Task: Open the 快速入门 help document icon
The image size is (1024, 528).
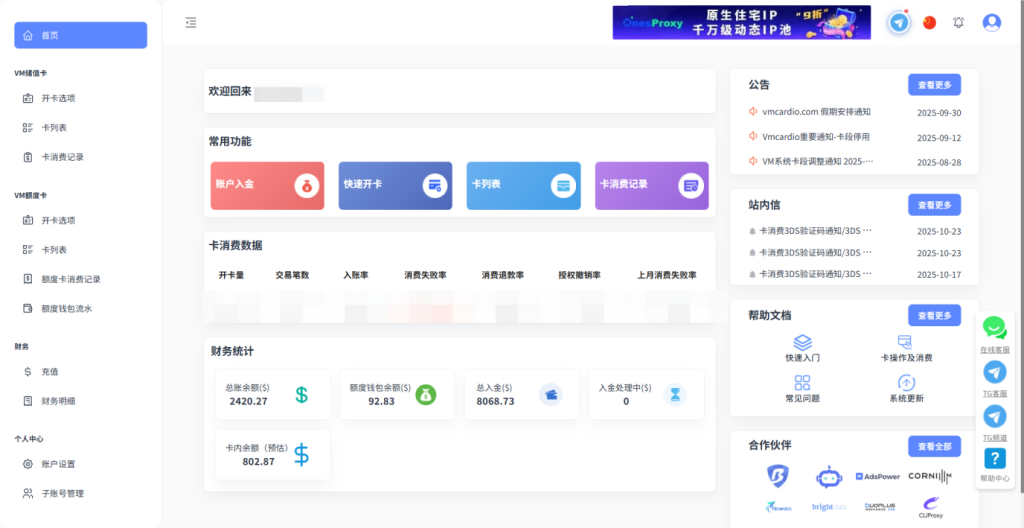Action: coord(802,342)
